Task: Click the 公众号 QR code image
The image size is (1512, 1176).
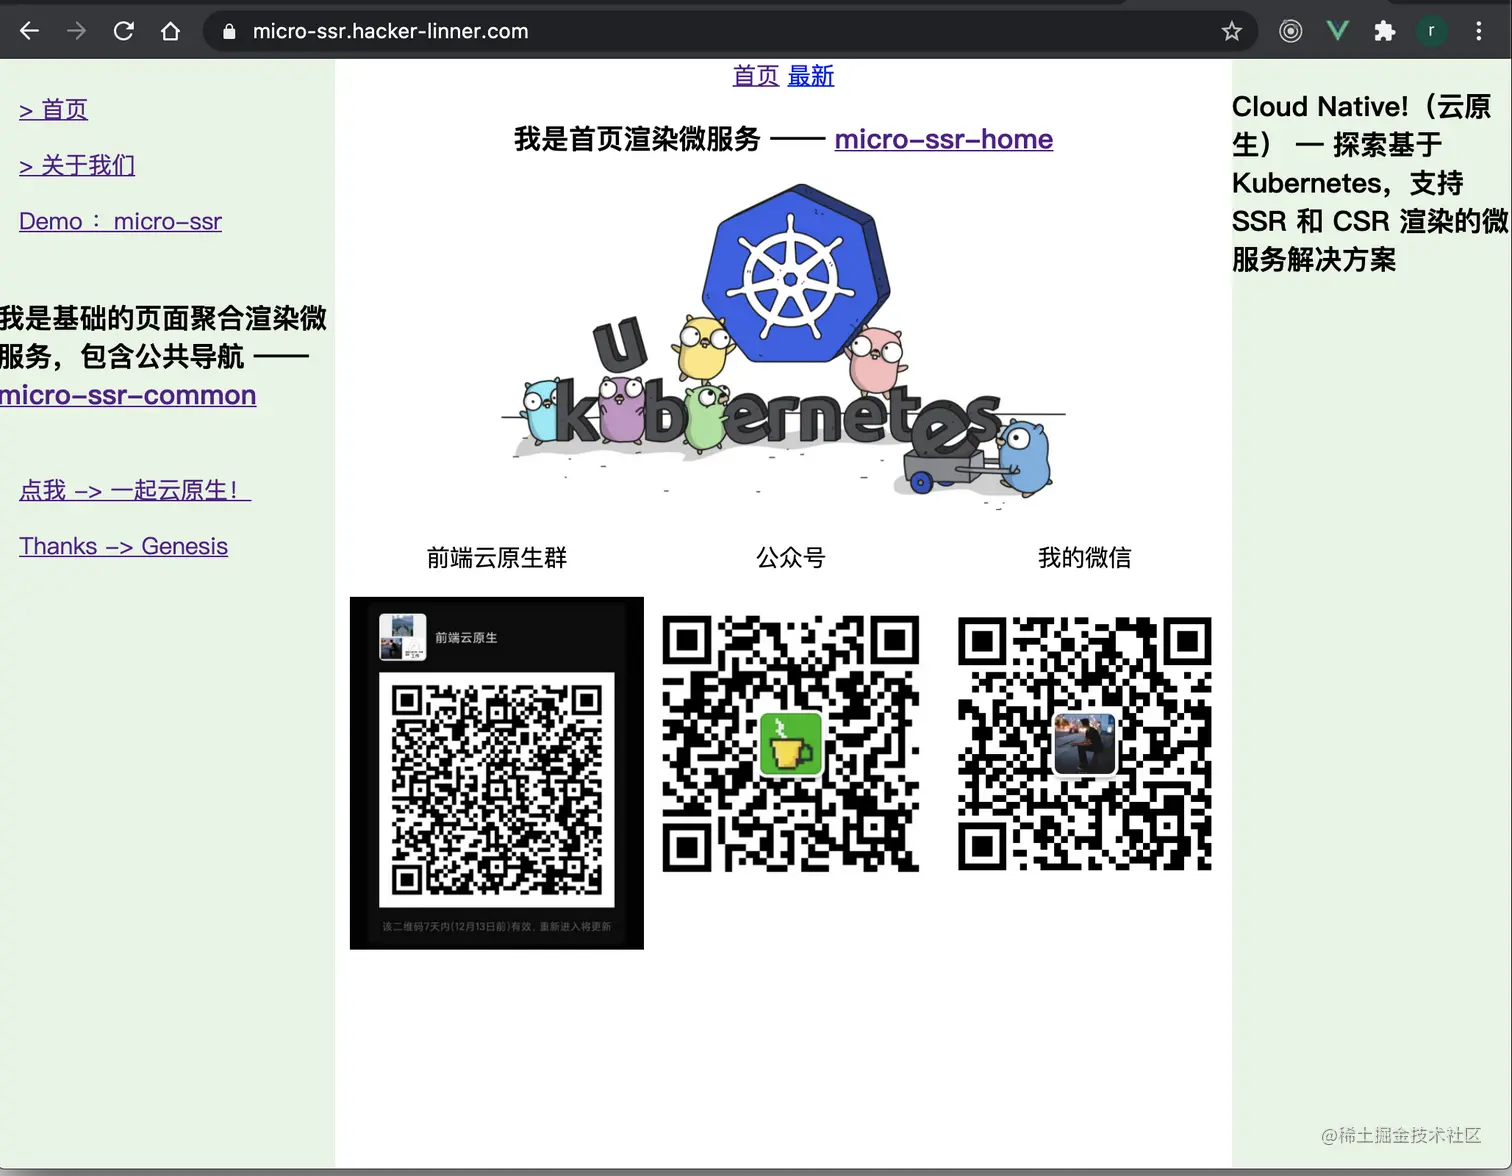Action: pos(790,743)
